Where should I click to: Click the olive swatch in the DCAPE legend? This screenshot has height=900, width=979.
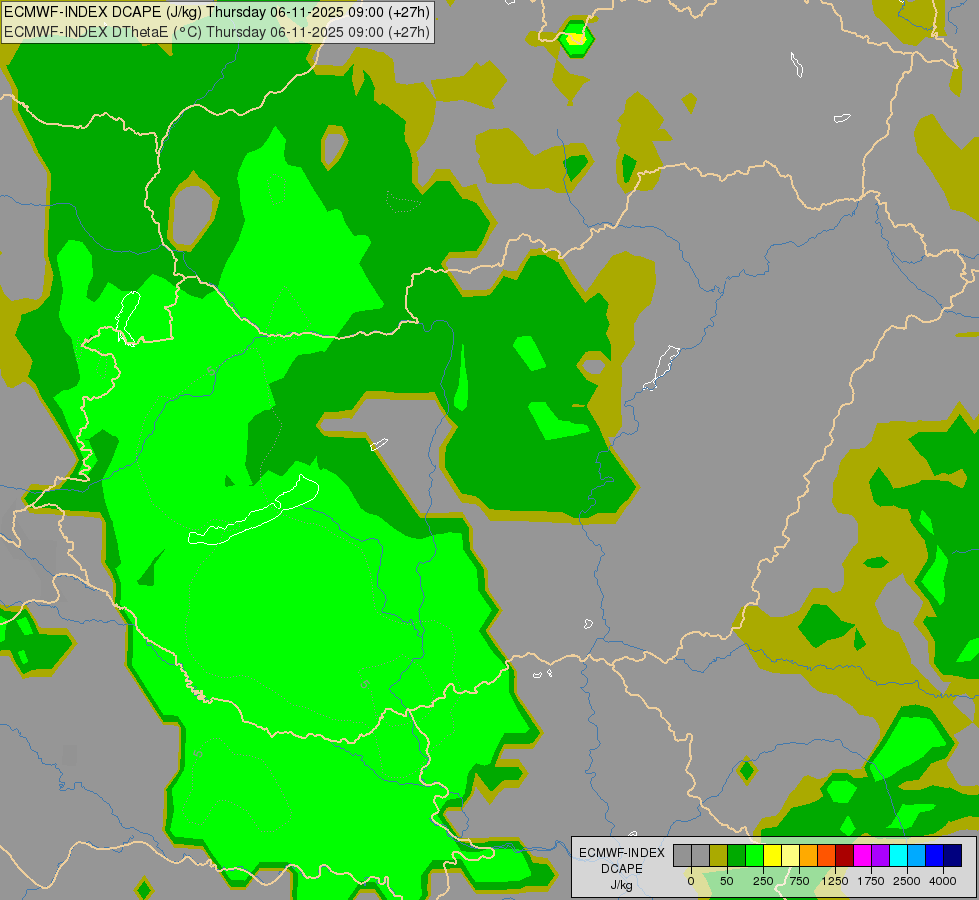719,856
